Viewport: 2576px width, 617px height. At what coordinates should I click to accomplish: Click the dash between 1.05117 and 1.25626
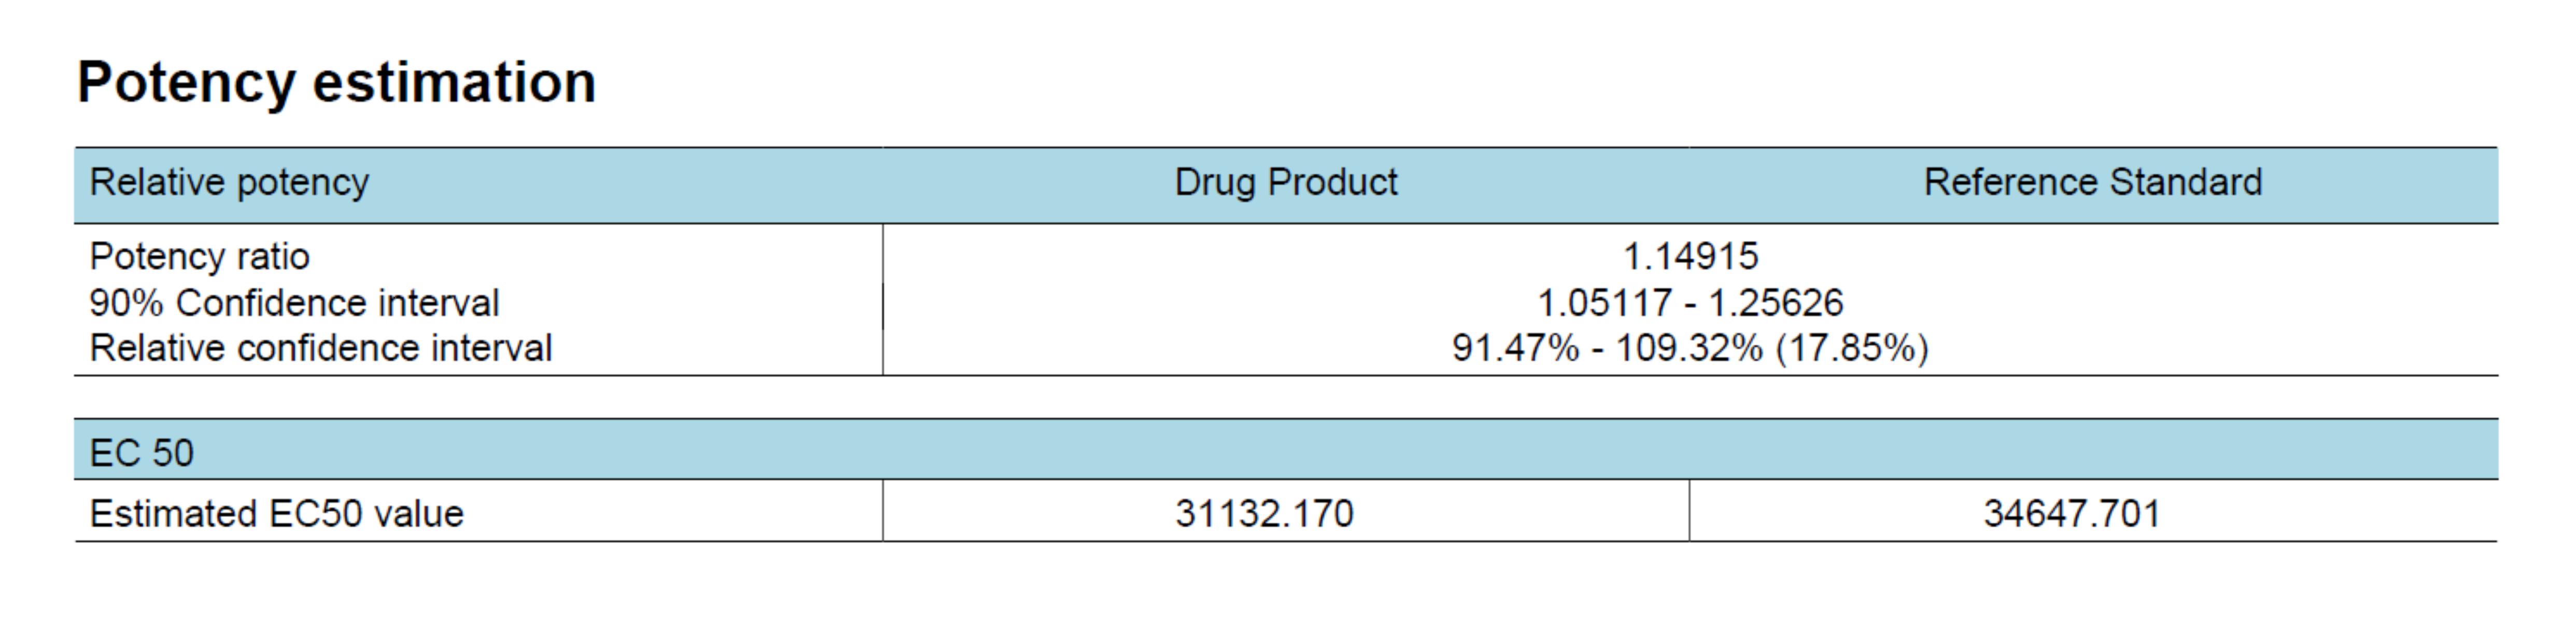click(1690, 304)
